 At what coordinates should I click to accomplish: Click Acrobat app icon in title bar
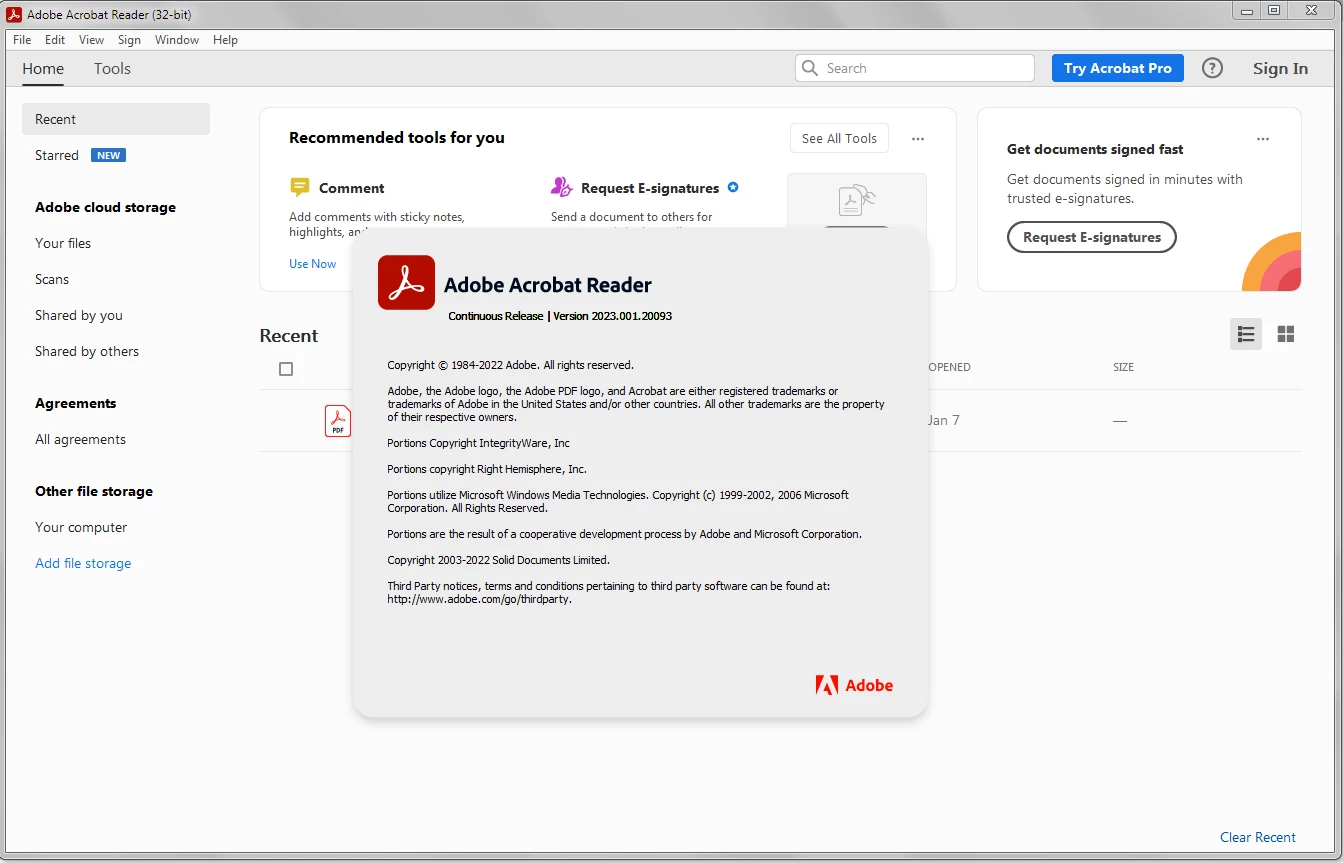click(15, 14)
